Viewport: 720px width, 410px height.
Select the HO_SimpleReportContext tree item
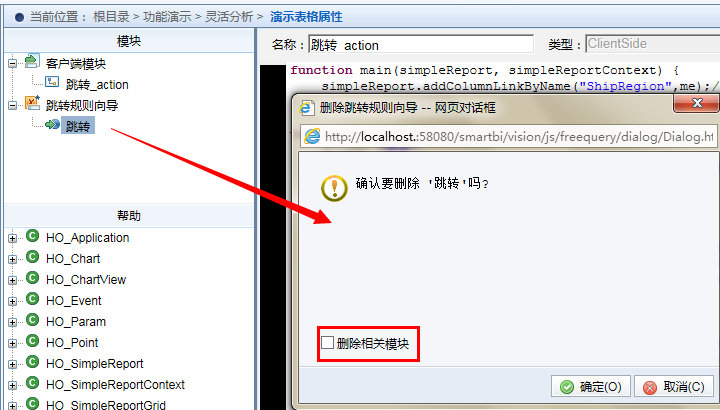click(115, 384)
